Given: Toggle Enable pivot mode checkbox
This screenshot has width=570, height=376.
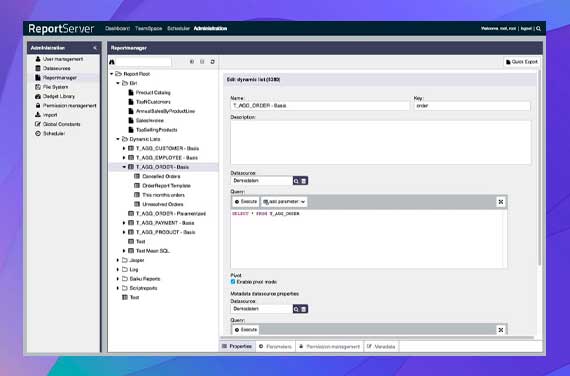Looking at the screenshot, I should pos(233,282).
